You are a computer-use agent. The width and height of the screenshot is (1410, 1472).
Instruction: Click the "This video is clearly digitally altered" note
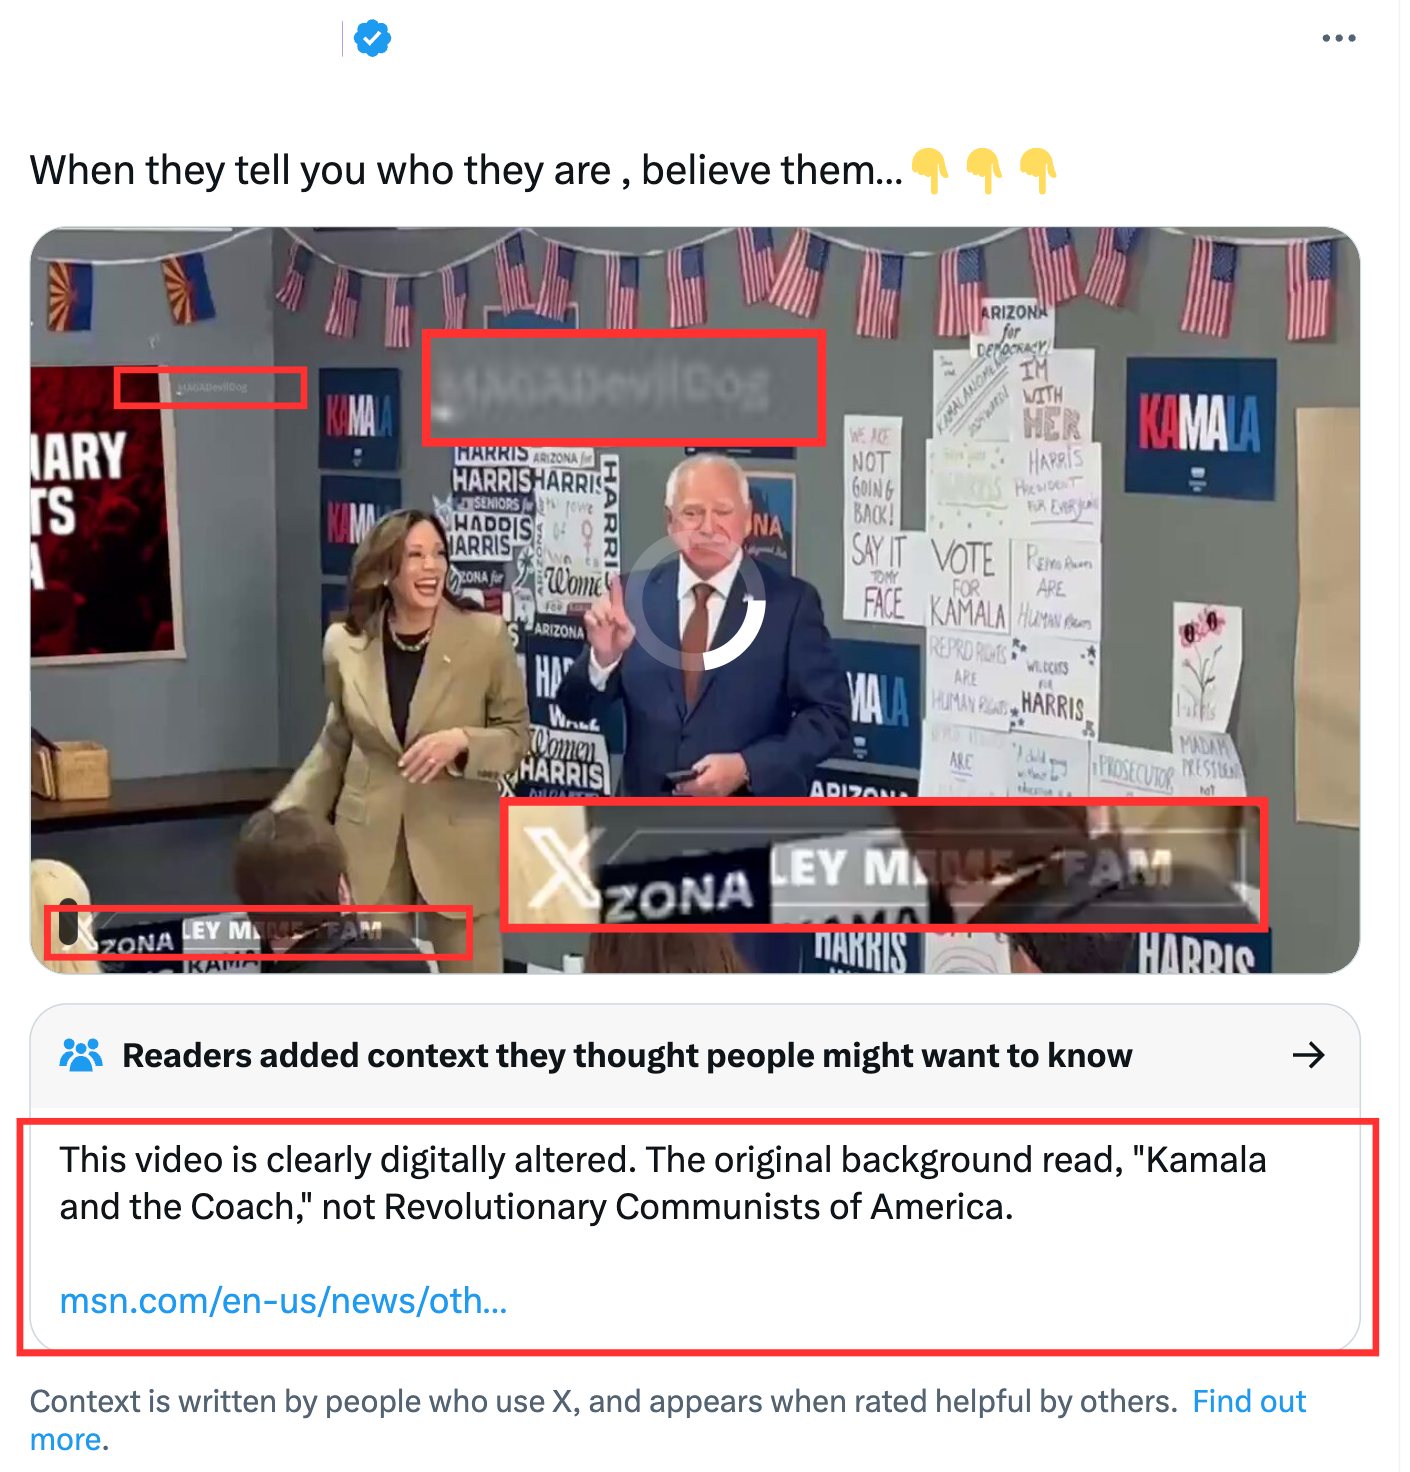662,1183
